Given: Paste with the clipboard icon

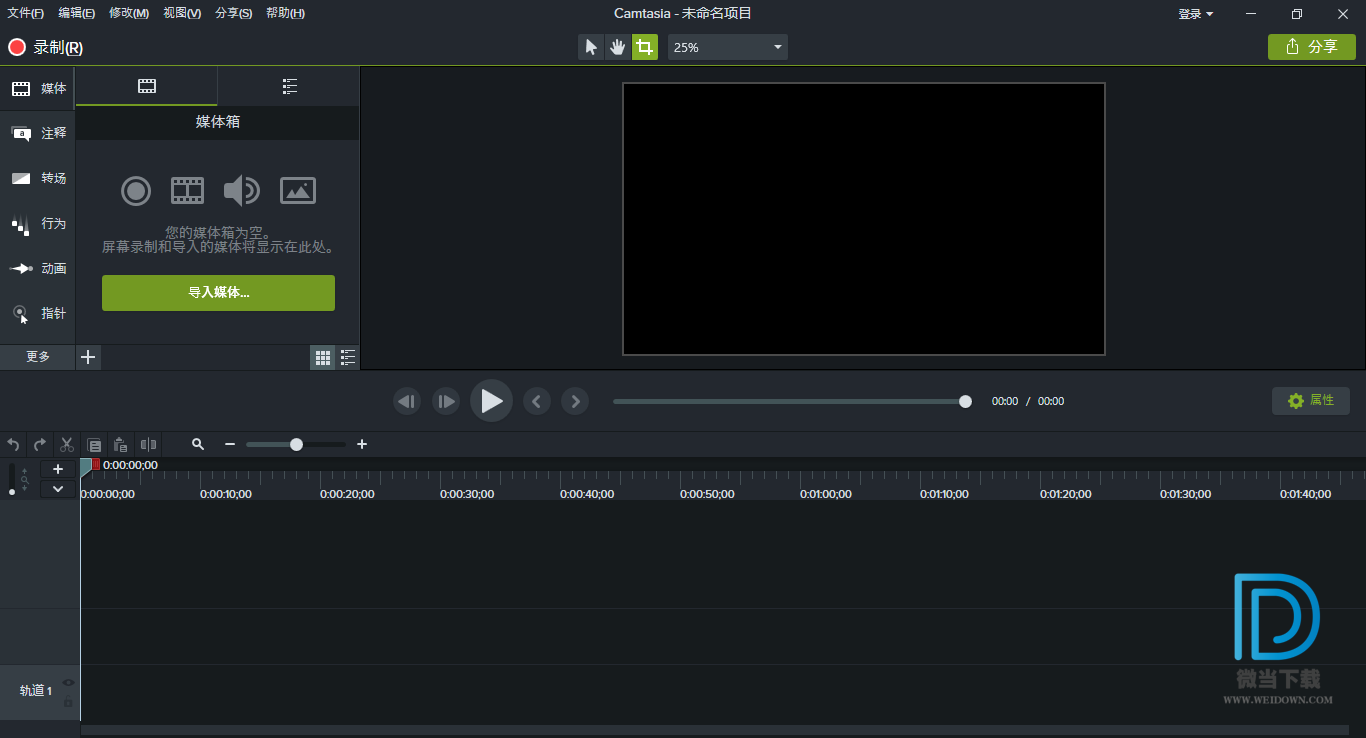Looking at the screenshot, I should [x=121, y=445].
